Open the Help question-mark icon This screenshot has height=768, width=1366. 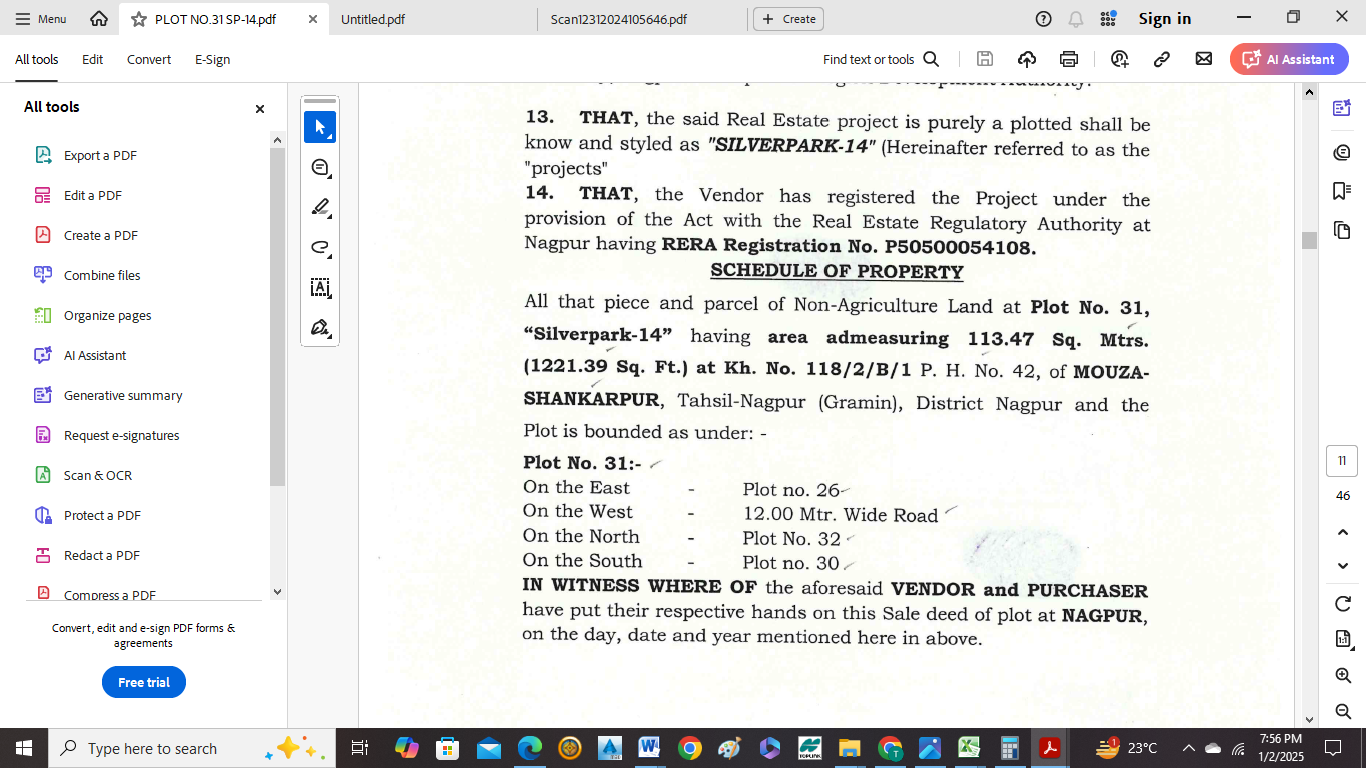[1044, 19]
